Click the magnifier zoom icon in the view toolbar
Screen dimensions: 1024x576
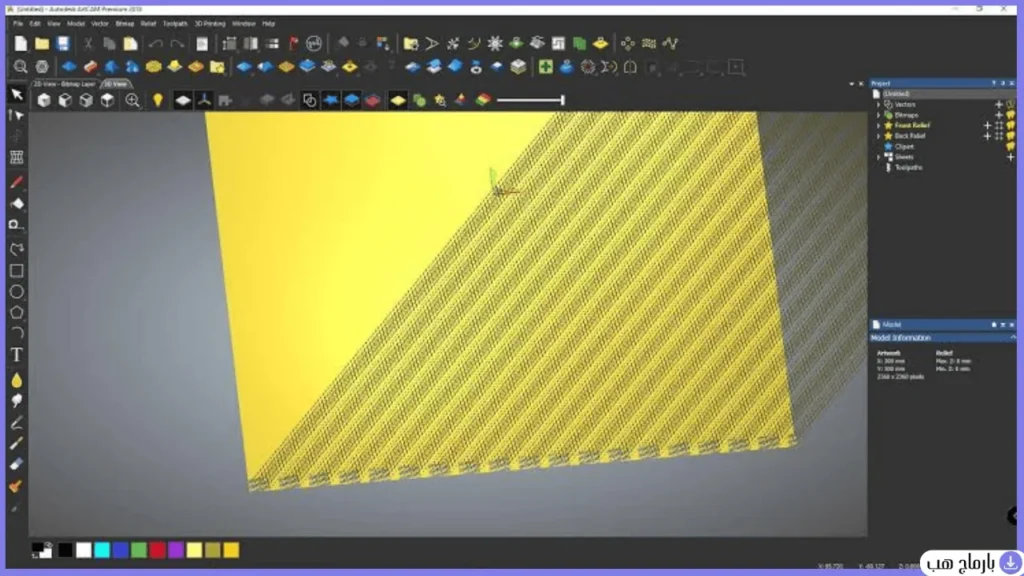[x=133, y=100]
